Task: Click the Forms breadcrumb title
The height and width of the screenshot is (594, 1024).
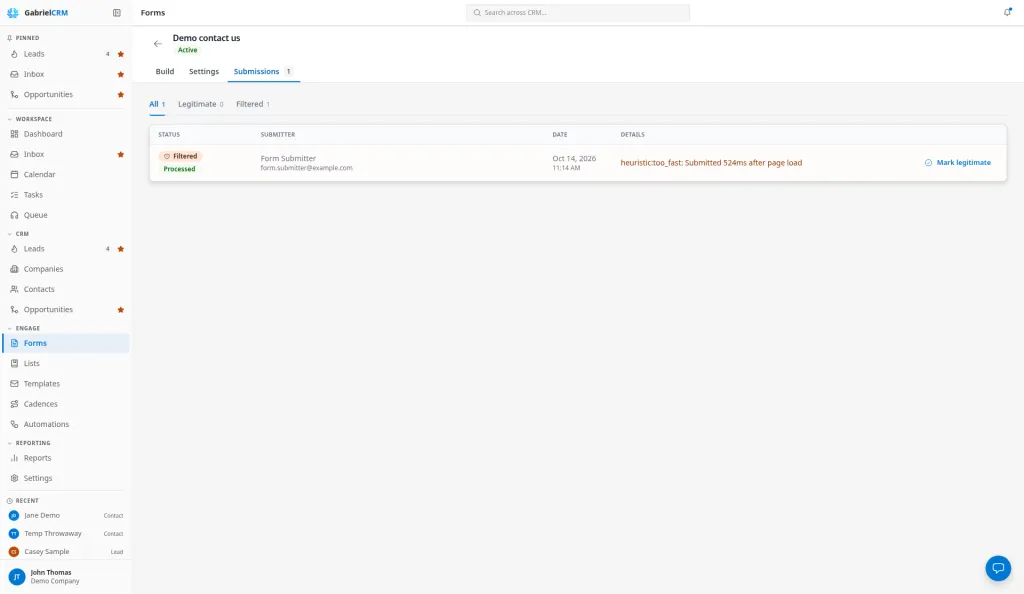Action: tap(153, 12)
